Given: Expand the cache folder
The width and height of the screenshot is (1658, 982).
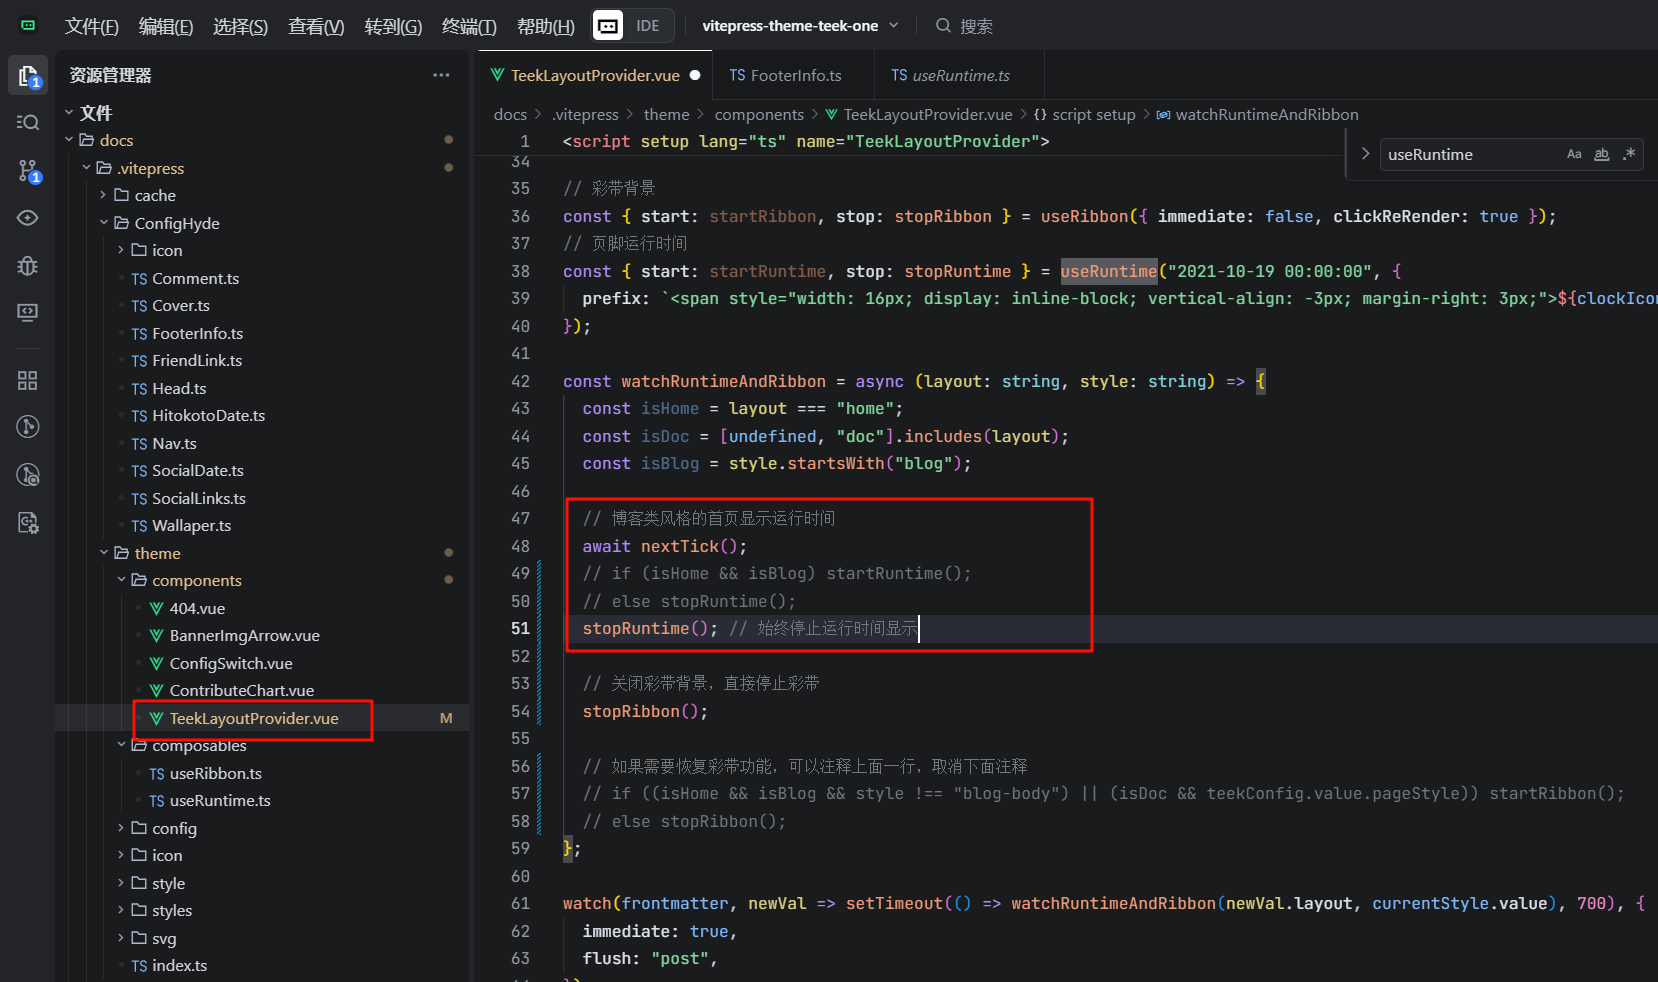Looking at the screenshot, I should point(155,195).
